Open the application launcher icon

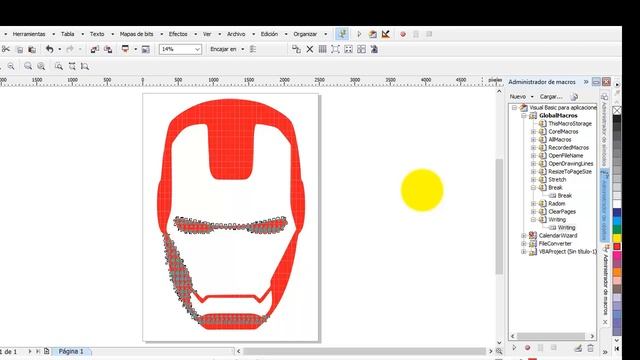(x=125, y=49)
